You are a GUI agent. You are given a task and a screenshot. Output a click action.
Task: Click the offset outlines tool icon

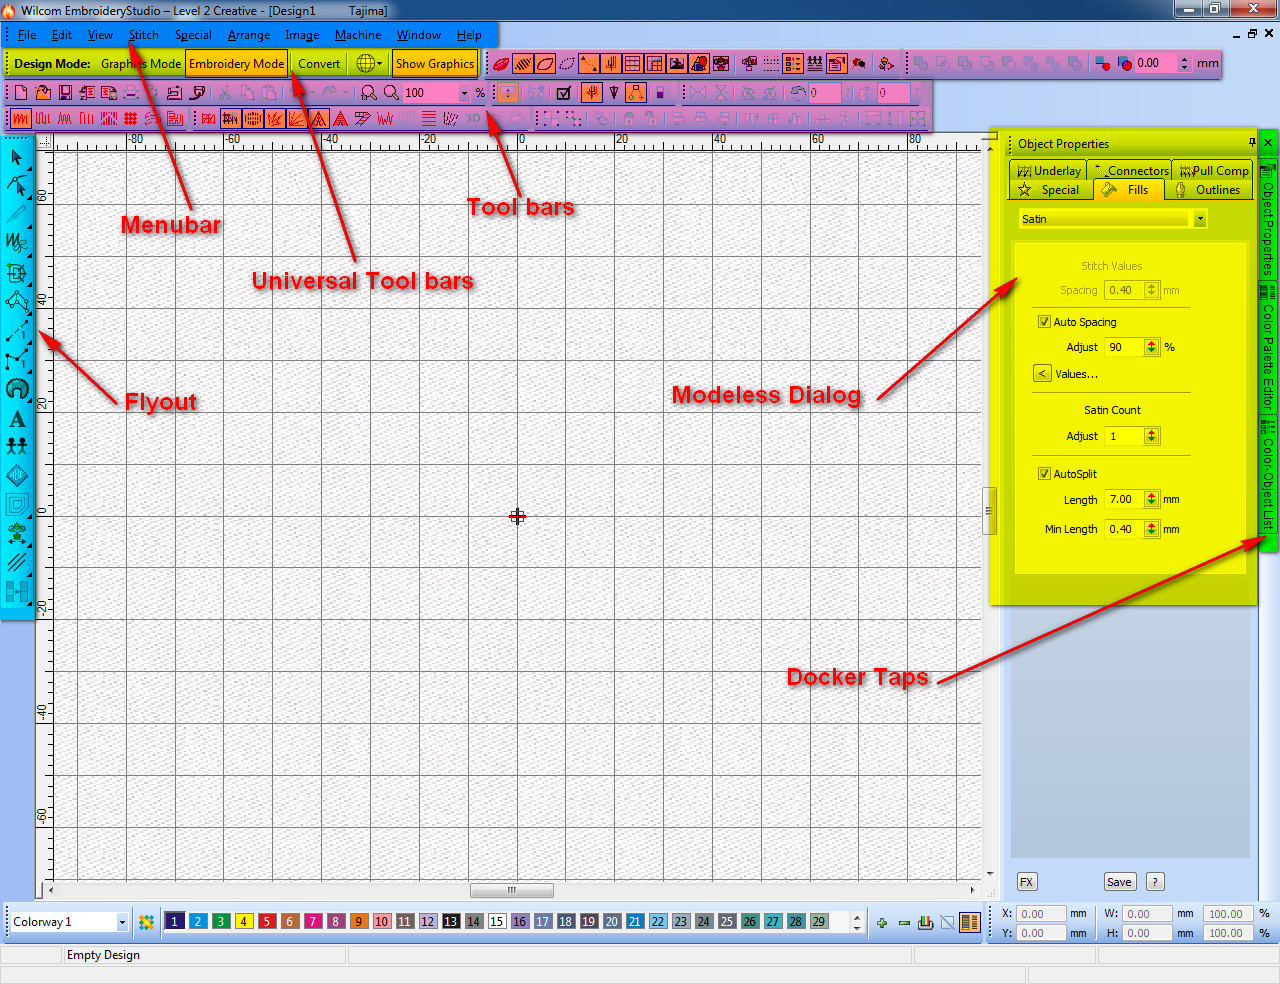tap(17, 505)
